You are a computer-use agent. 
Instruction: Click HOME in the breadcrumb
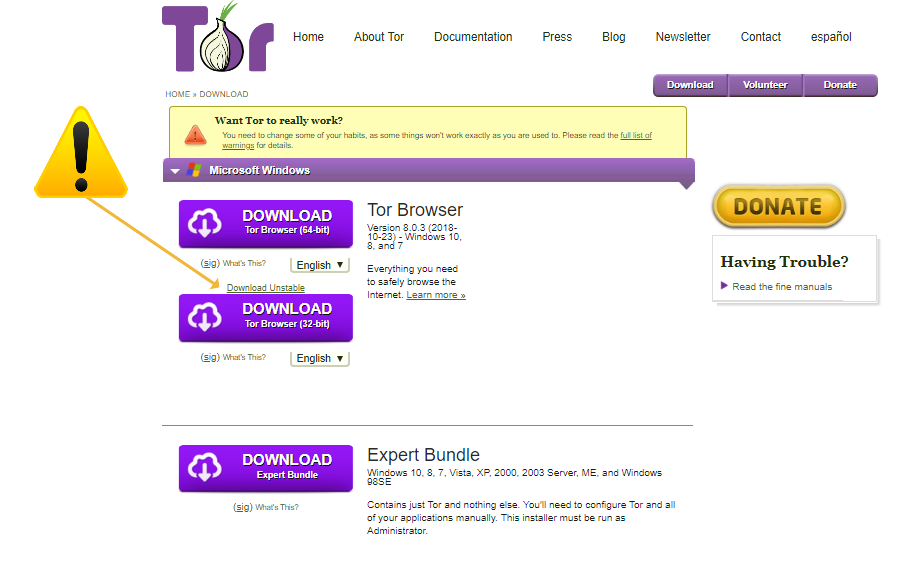178,94
